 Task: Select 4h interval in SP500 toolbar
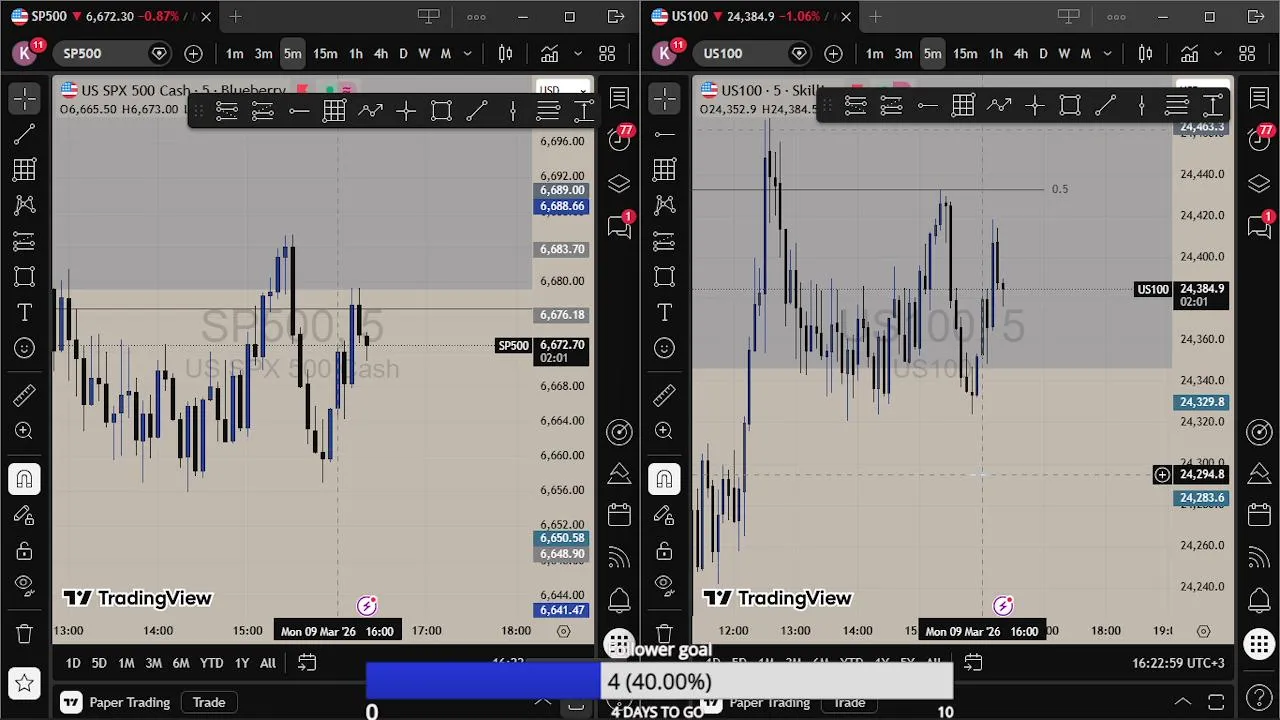coord(381,54)
